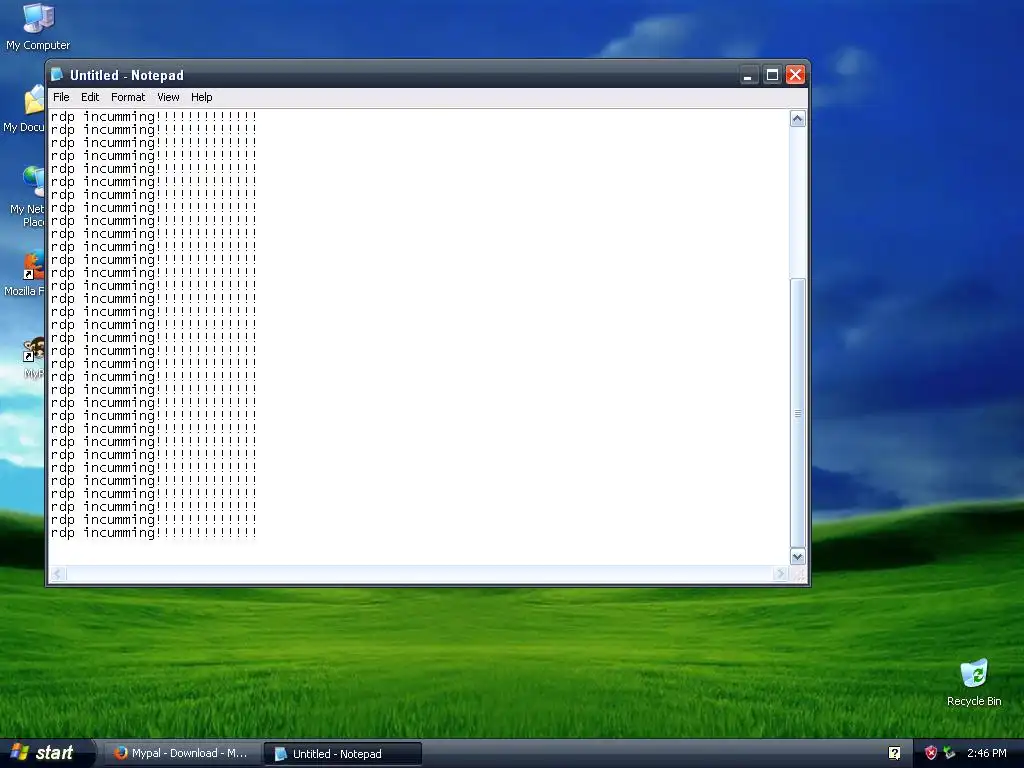
Task: Select the MyPal monkey desktop shortcut
Action: [33, 358]
